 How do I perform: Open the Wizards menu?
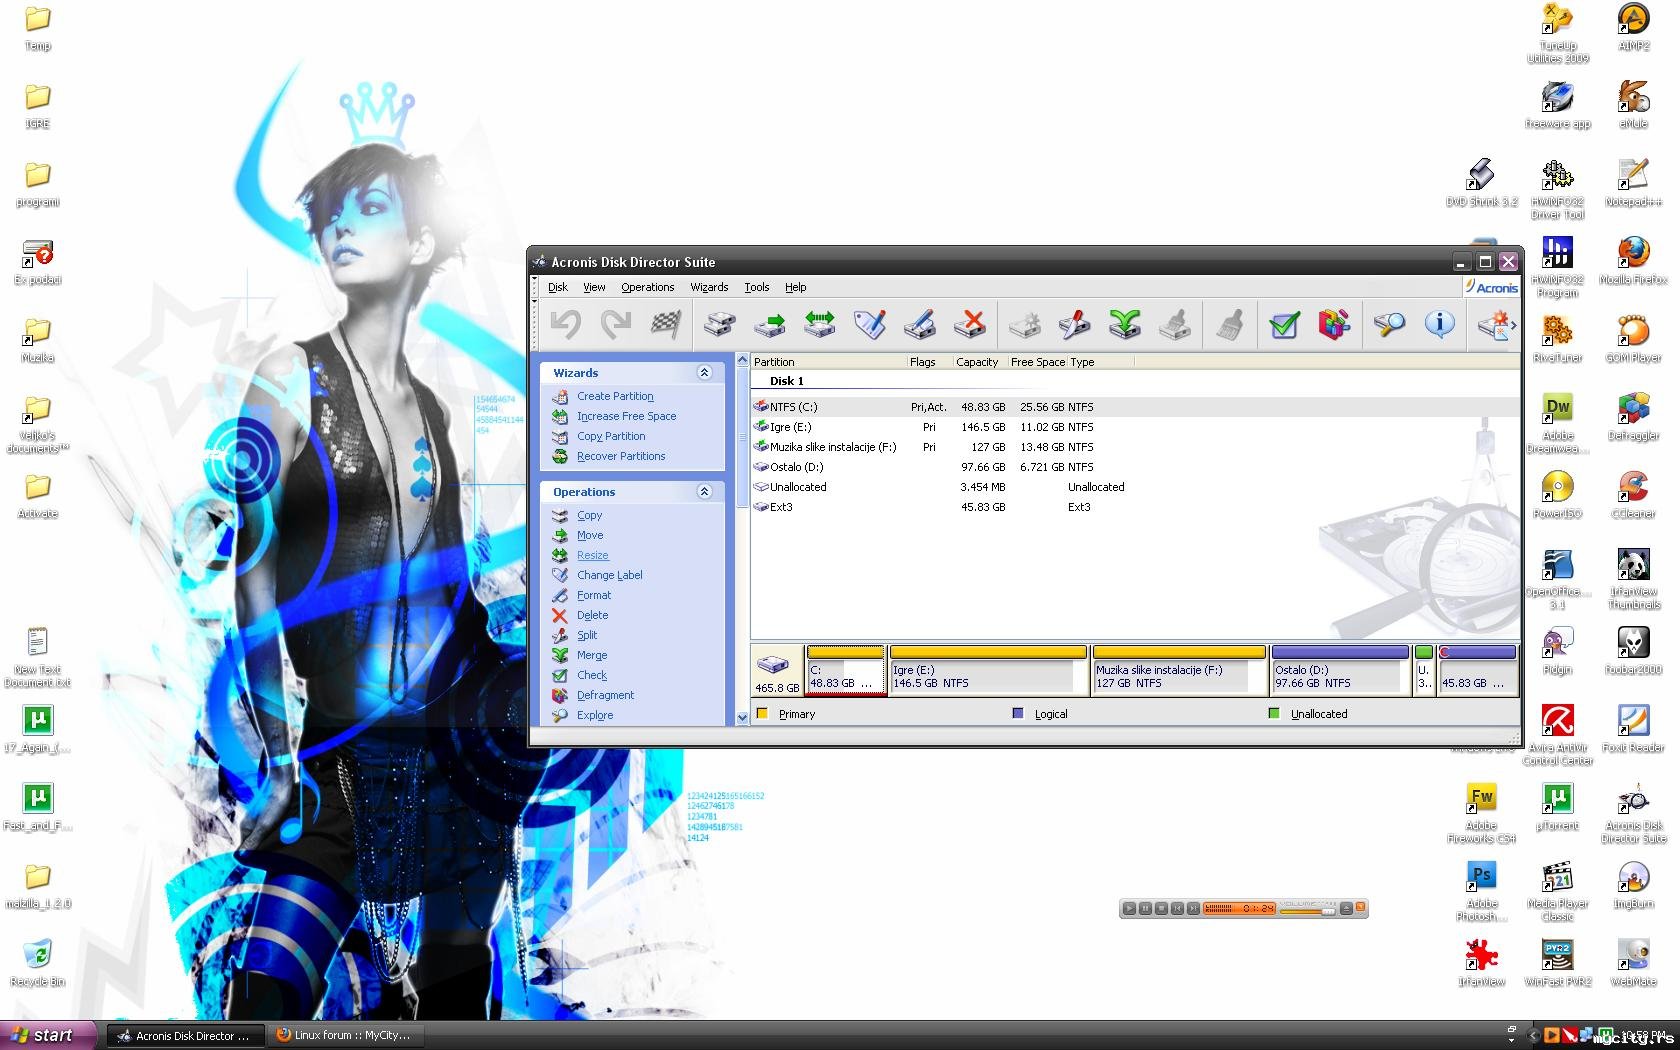click(x=709, y=287)
